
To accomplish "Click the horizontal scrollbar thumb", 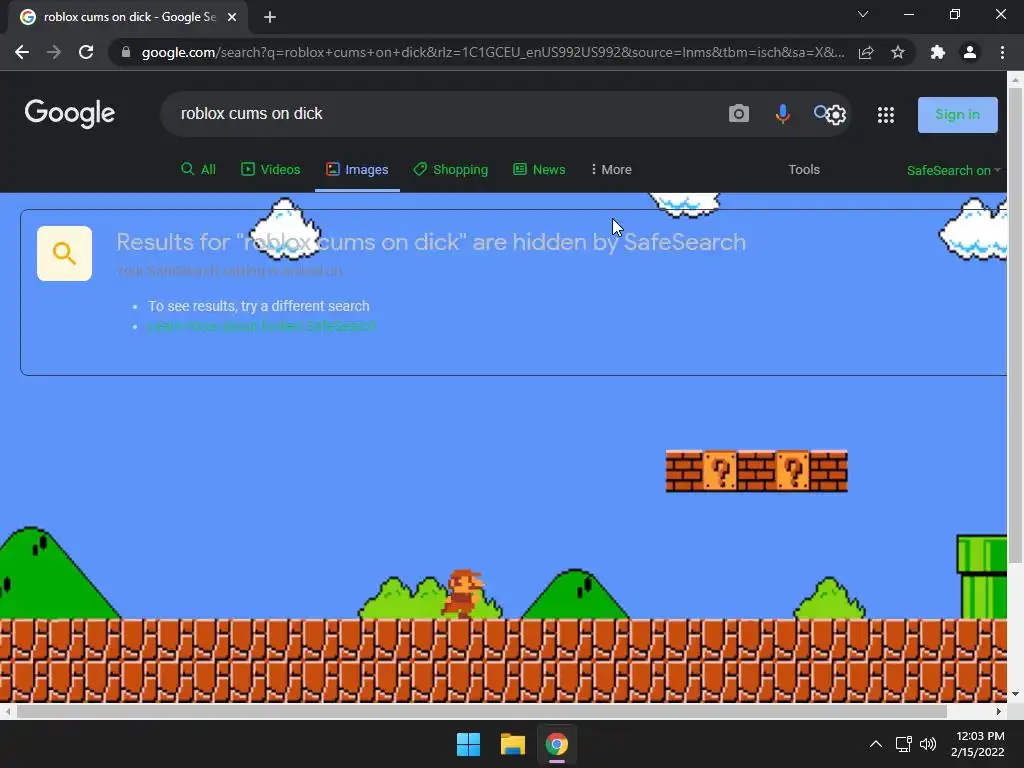I will point(481,711).
